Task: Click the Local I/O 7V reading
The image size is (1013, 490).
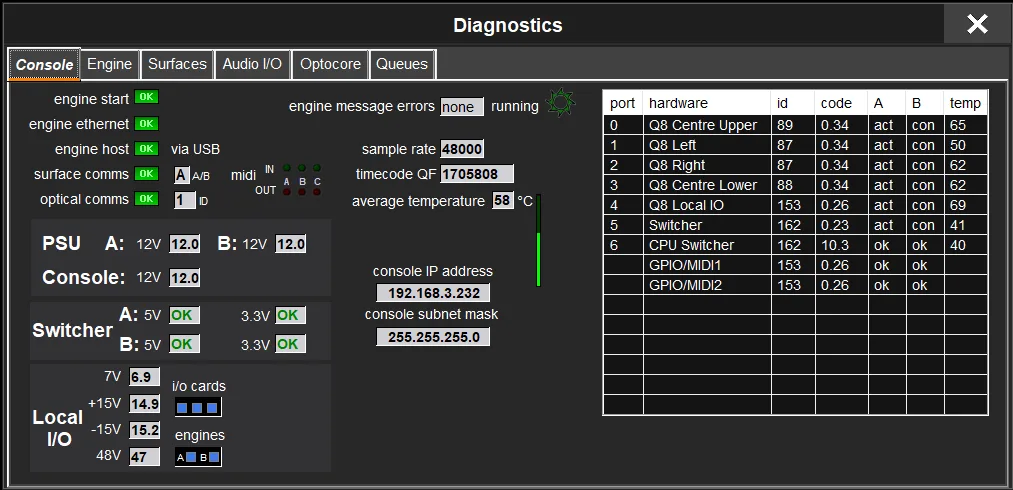Action: 145,377
